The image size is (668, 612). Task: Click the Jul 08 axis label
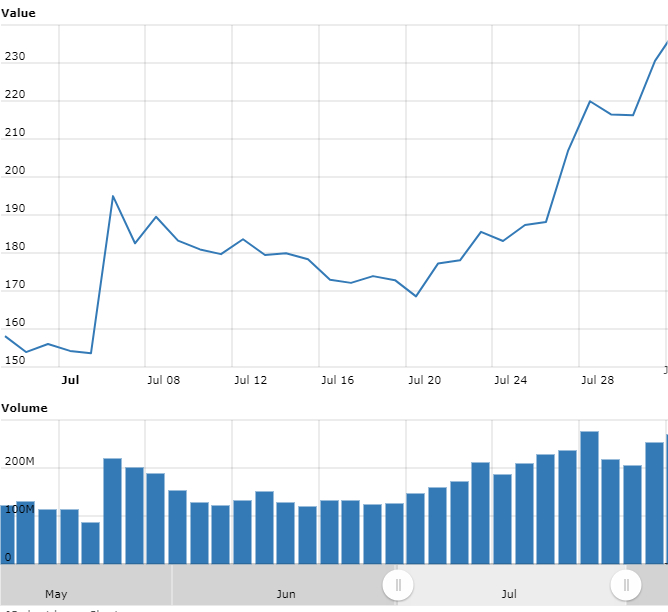[x=164, y=380]
